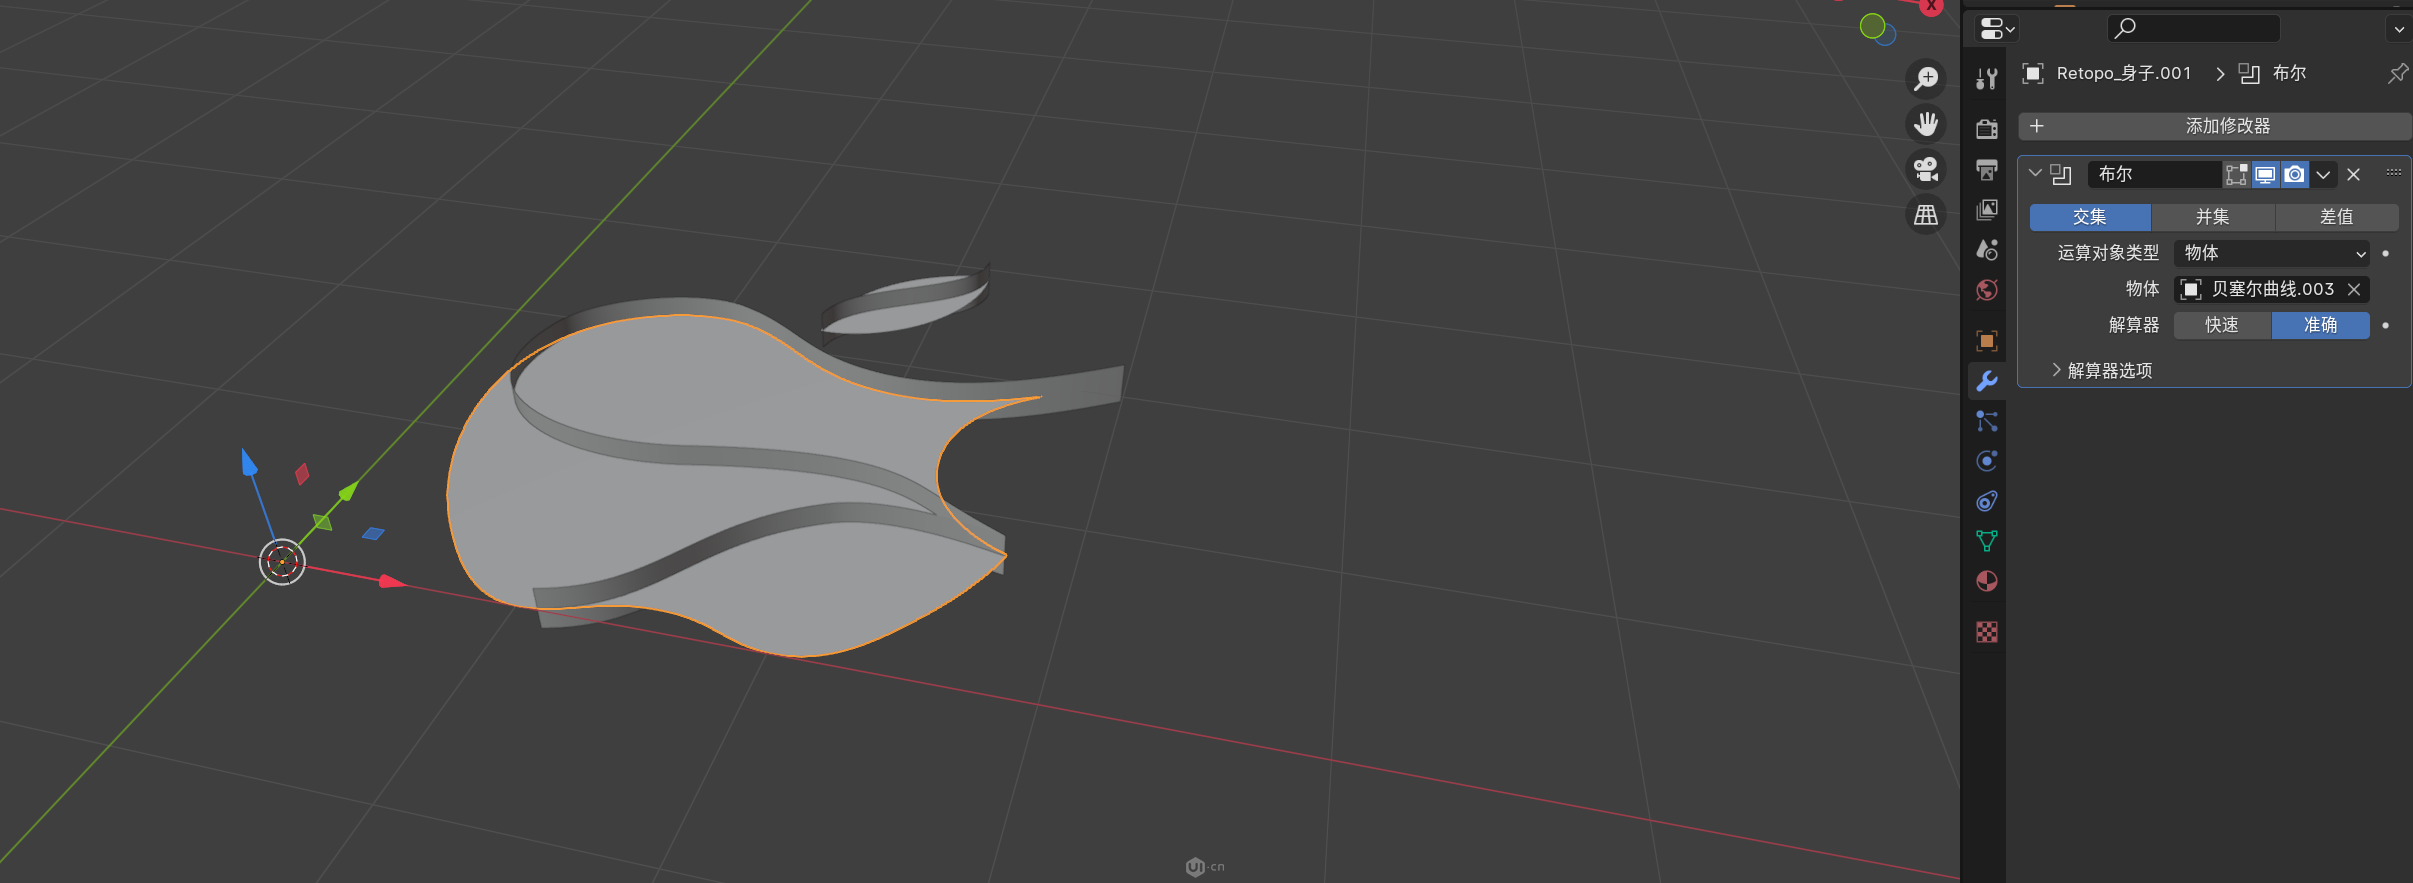Click the viewport zoom magnifier icon

coord(1926,78)
